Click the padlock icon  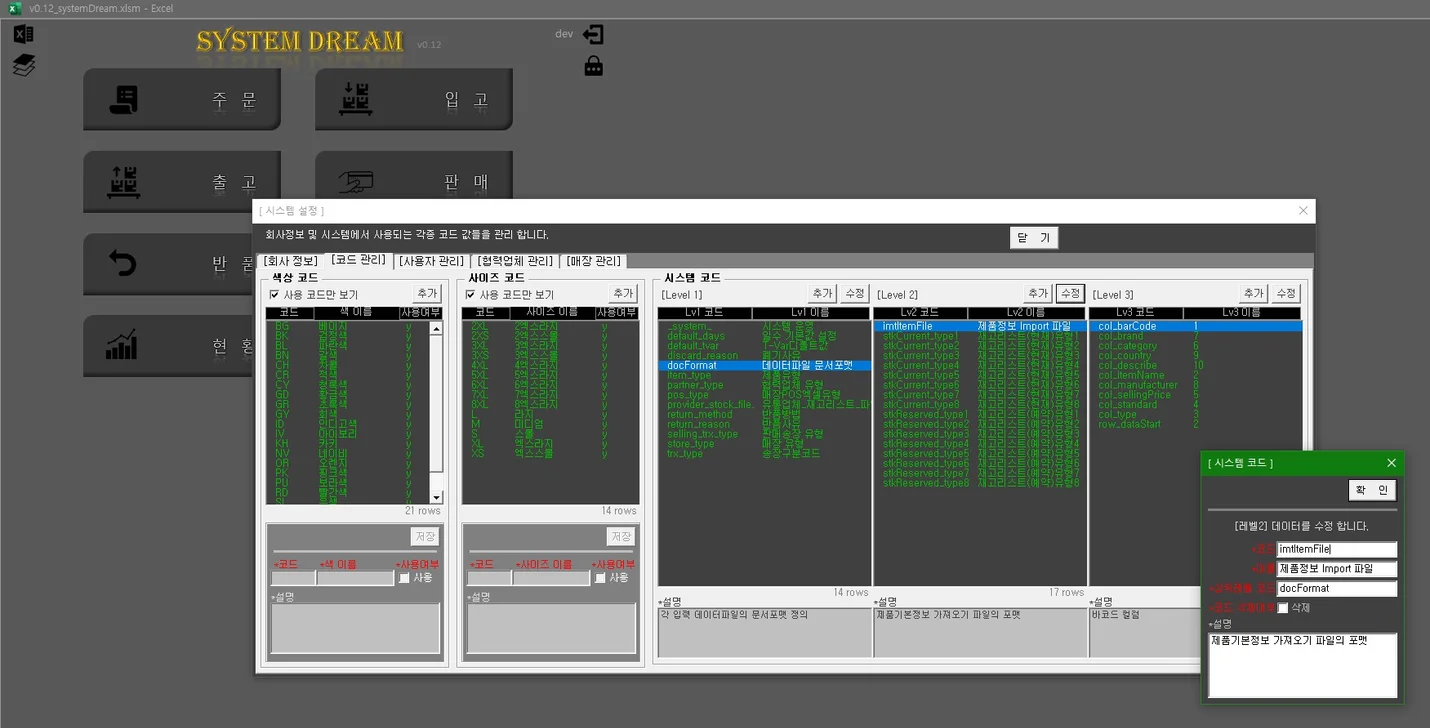click(593, 66)
